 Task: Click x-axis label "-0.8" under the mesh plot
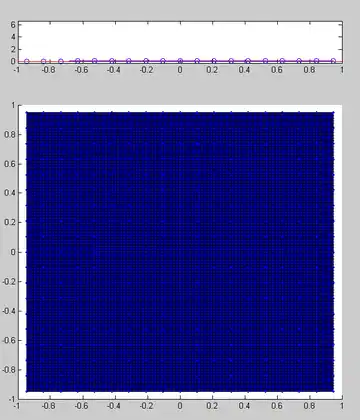pos(48,406)
